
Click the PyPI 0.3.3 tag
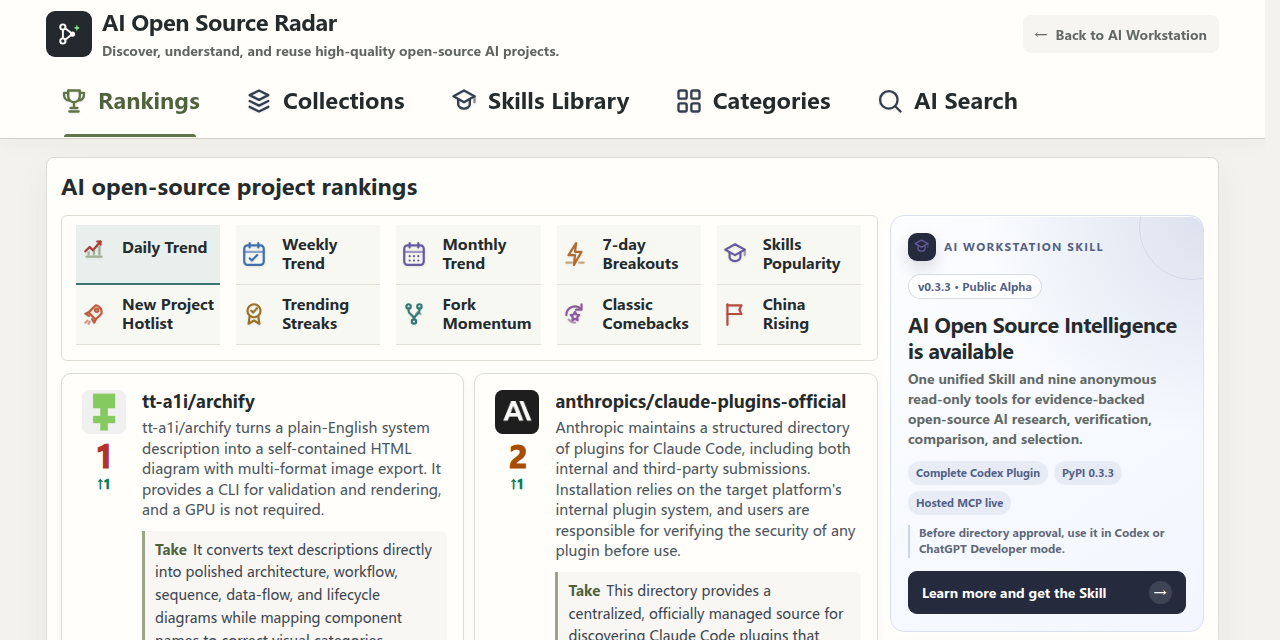pos(1090,473)
